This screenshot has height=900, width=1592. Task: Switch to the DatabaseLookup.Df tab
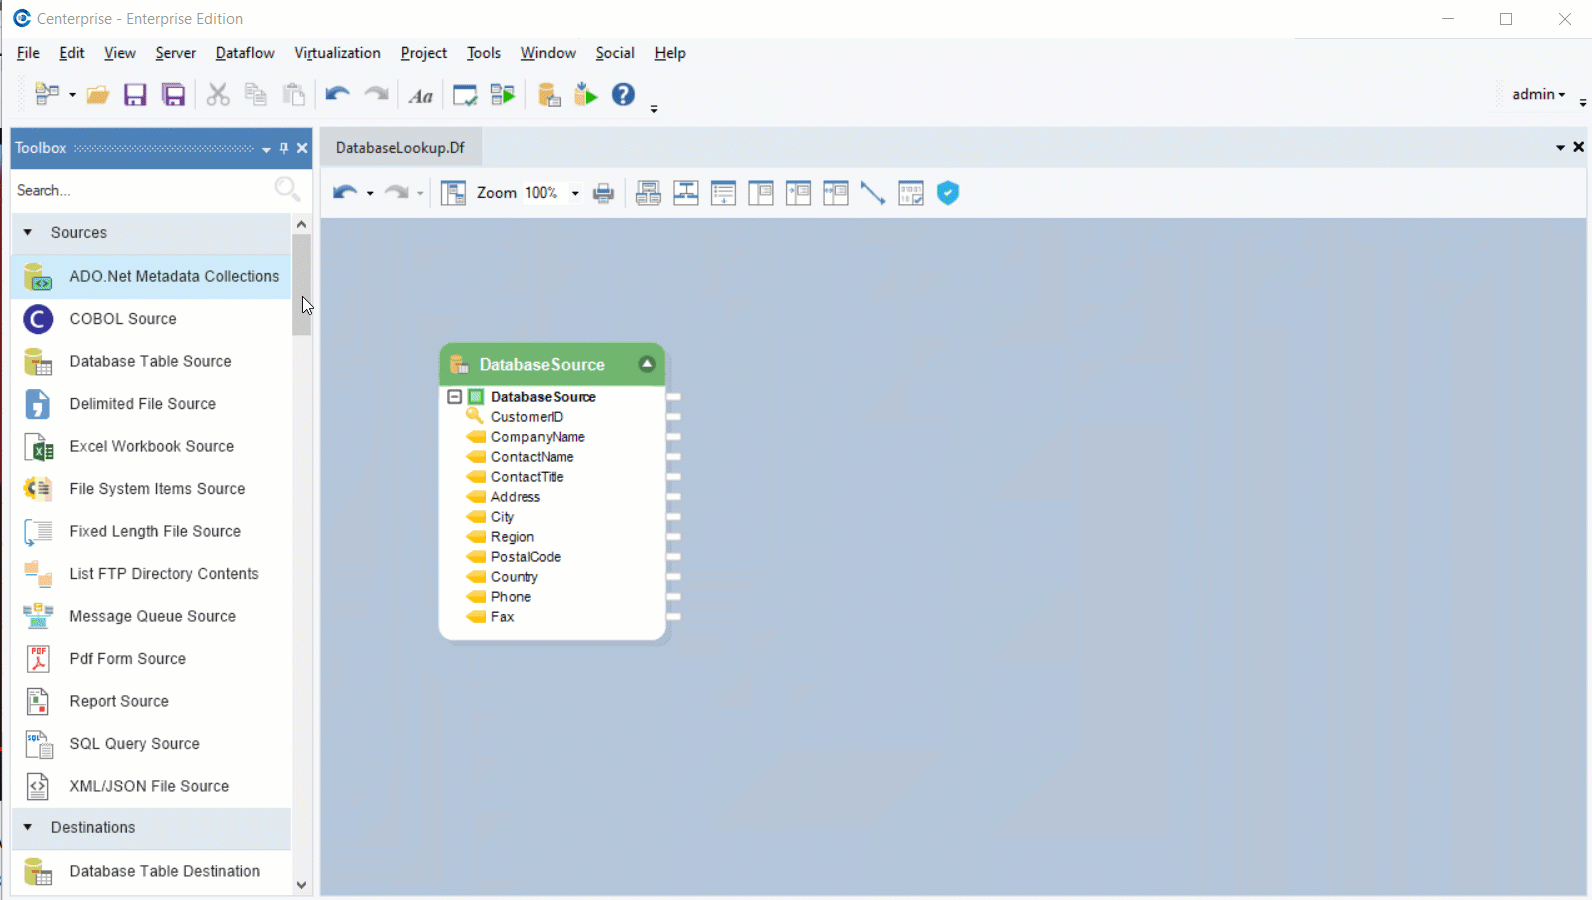[400, 148]
